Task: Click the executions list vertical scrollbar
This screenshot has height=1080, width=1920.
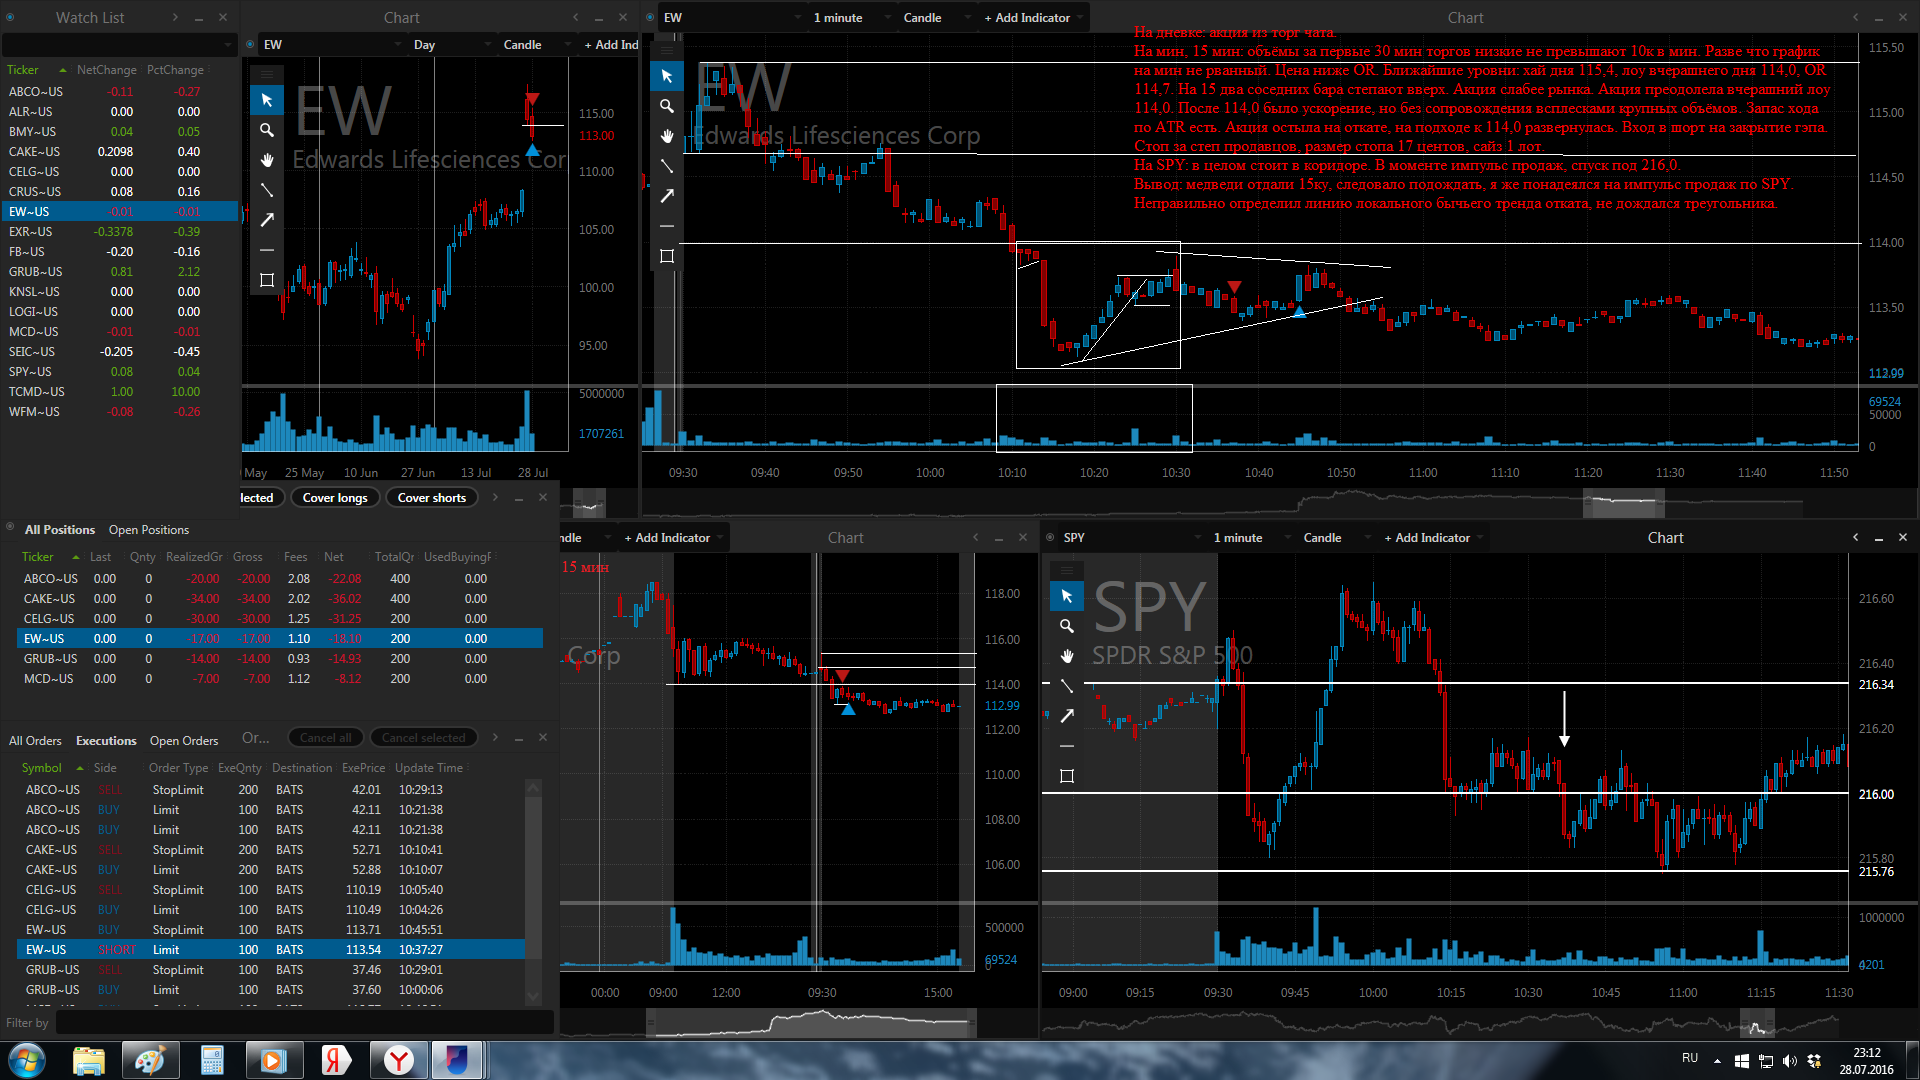Action: tap(533, 880)
